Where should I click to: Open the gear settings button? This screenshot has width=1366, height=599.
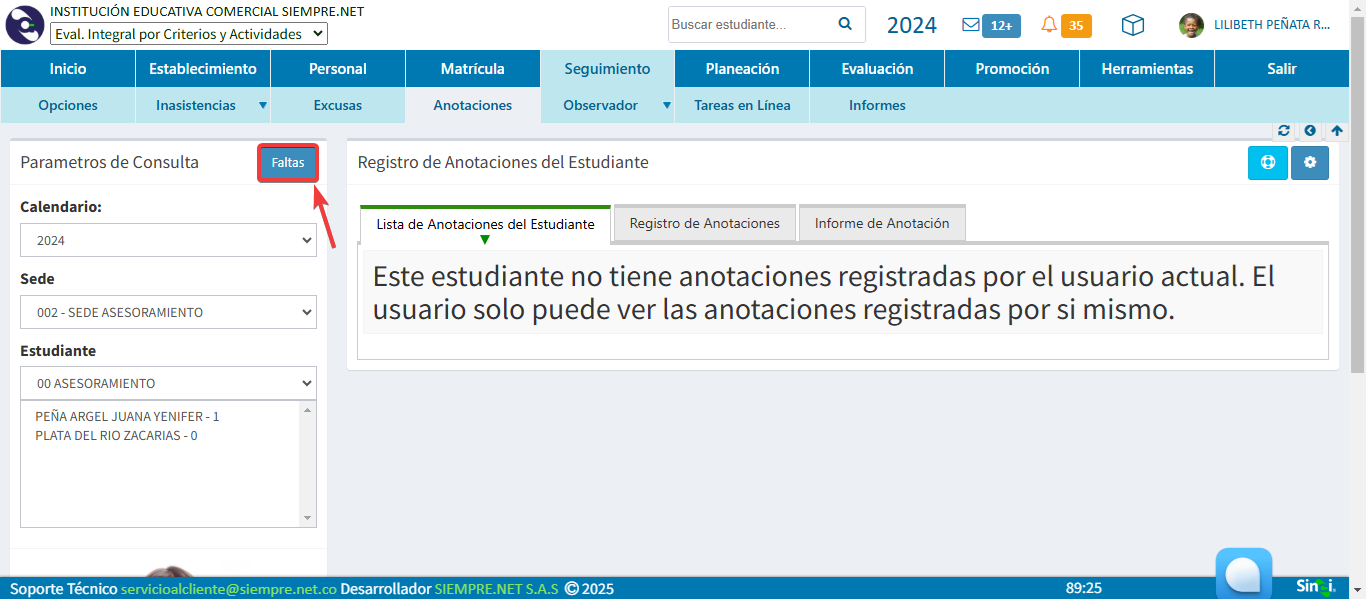(x=1310, y=163)
